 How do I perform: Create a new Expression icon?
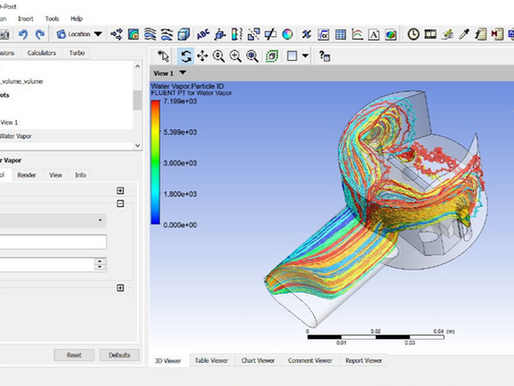point(324,34)
